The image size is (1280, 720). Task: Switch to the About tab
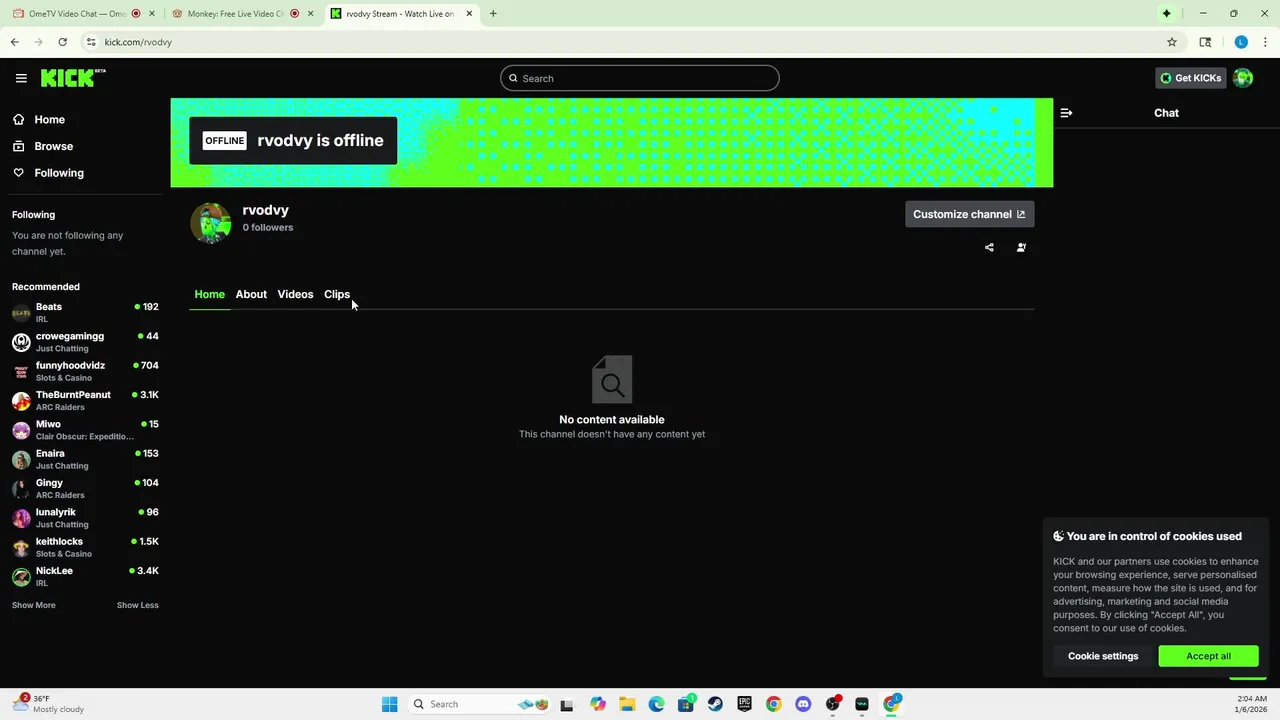click(251, 294)
